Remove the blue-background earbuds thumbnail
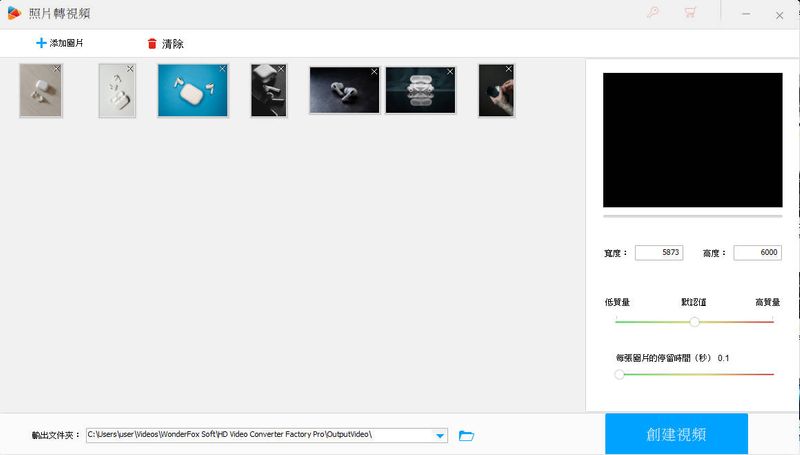Screen dimensions: 800x455 (x=222, y=69)
